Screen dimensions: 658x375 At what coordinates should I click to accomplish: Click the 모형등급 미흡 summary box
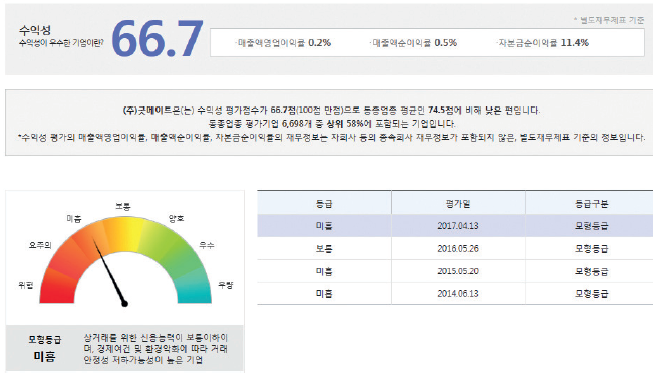(x=125, y=348)
